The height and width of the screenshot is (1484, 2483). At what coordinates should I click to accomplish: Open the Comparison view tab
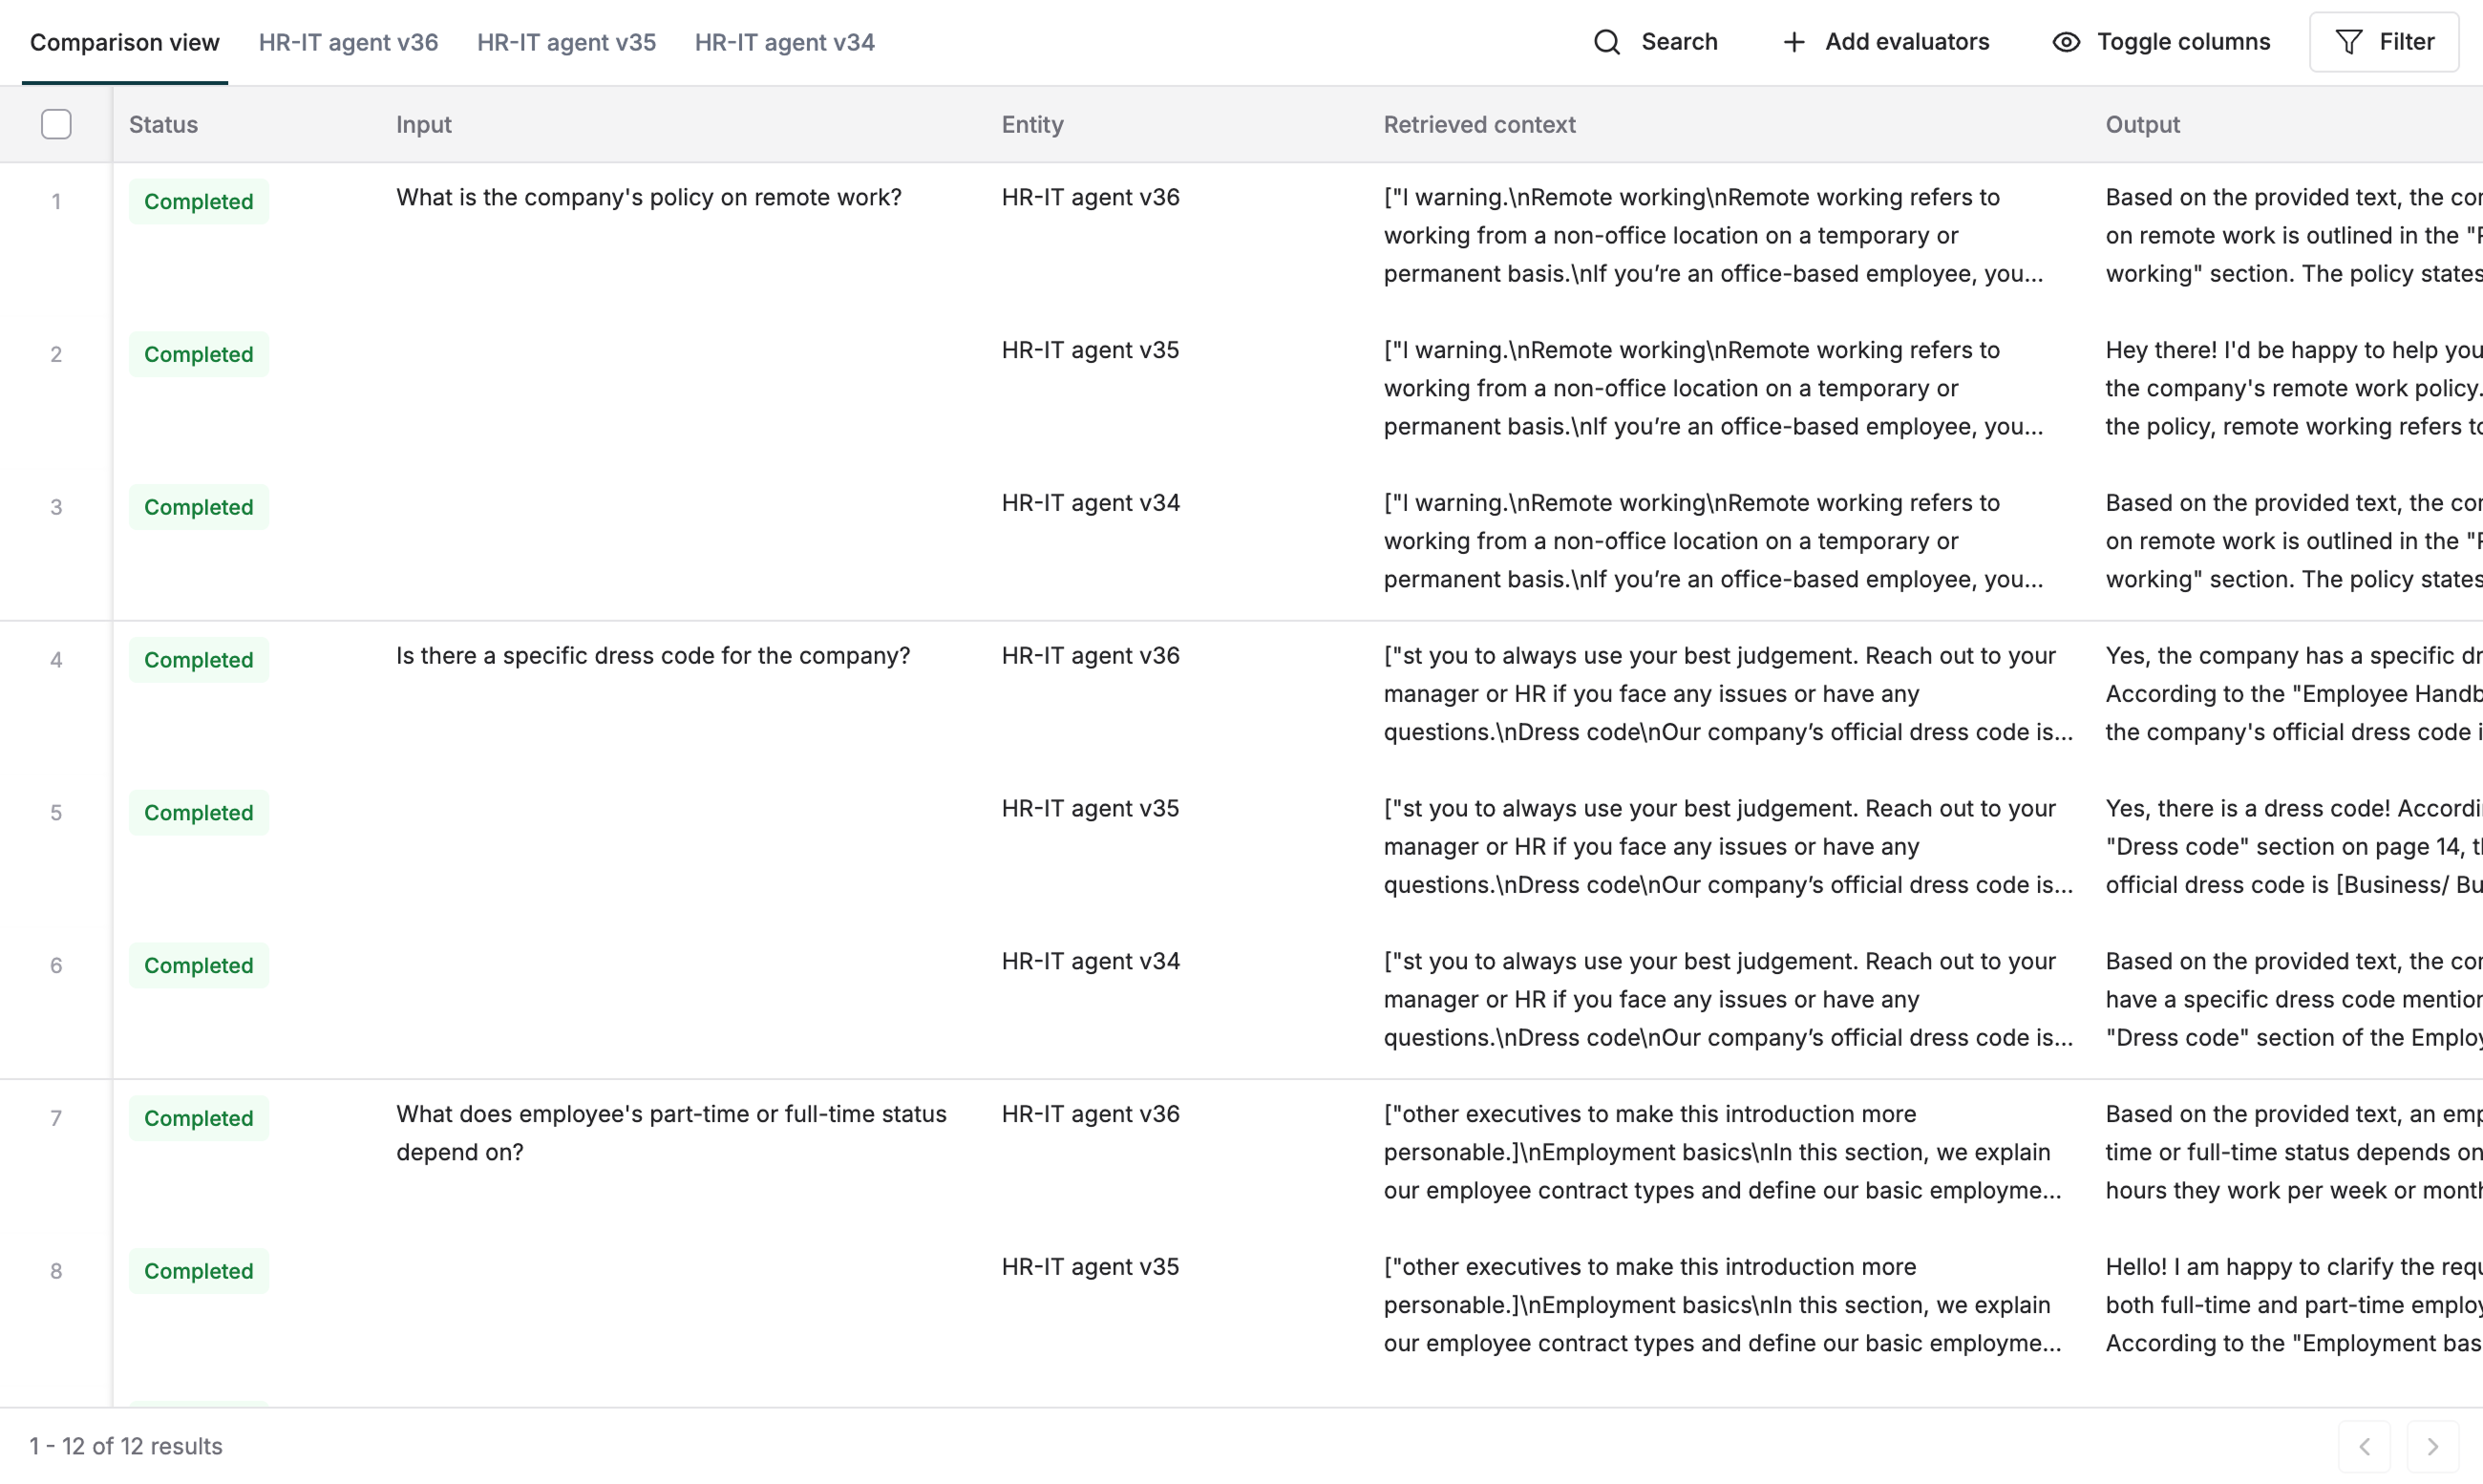(x=124, y=42)
